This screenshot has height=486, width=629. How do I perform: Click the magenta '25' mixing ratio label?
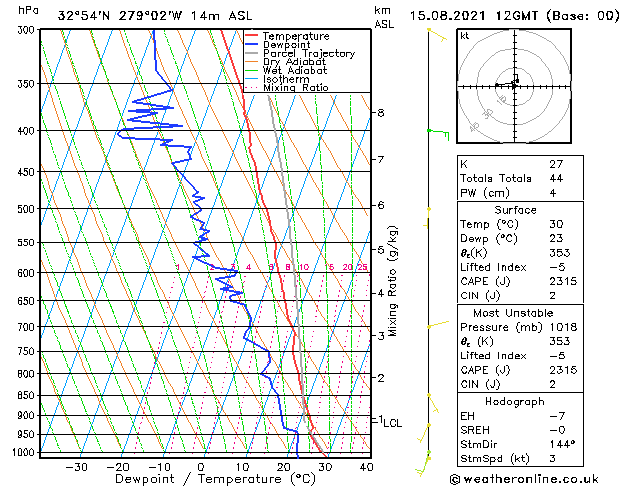click(363, 267)
